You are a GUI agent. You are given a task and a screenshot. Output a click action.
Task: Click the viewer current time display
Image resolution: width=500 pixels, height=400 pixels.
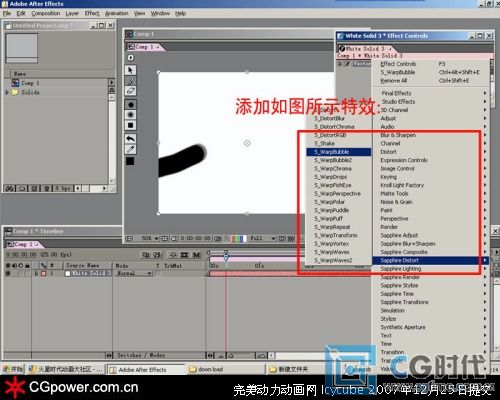[195, 238]
